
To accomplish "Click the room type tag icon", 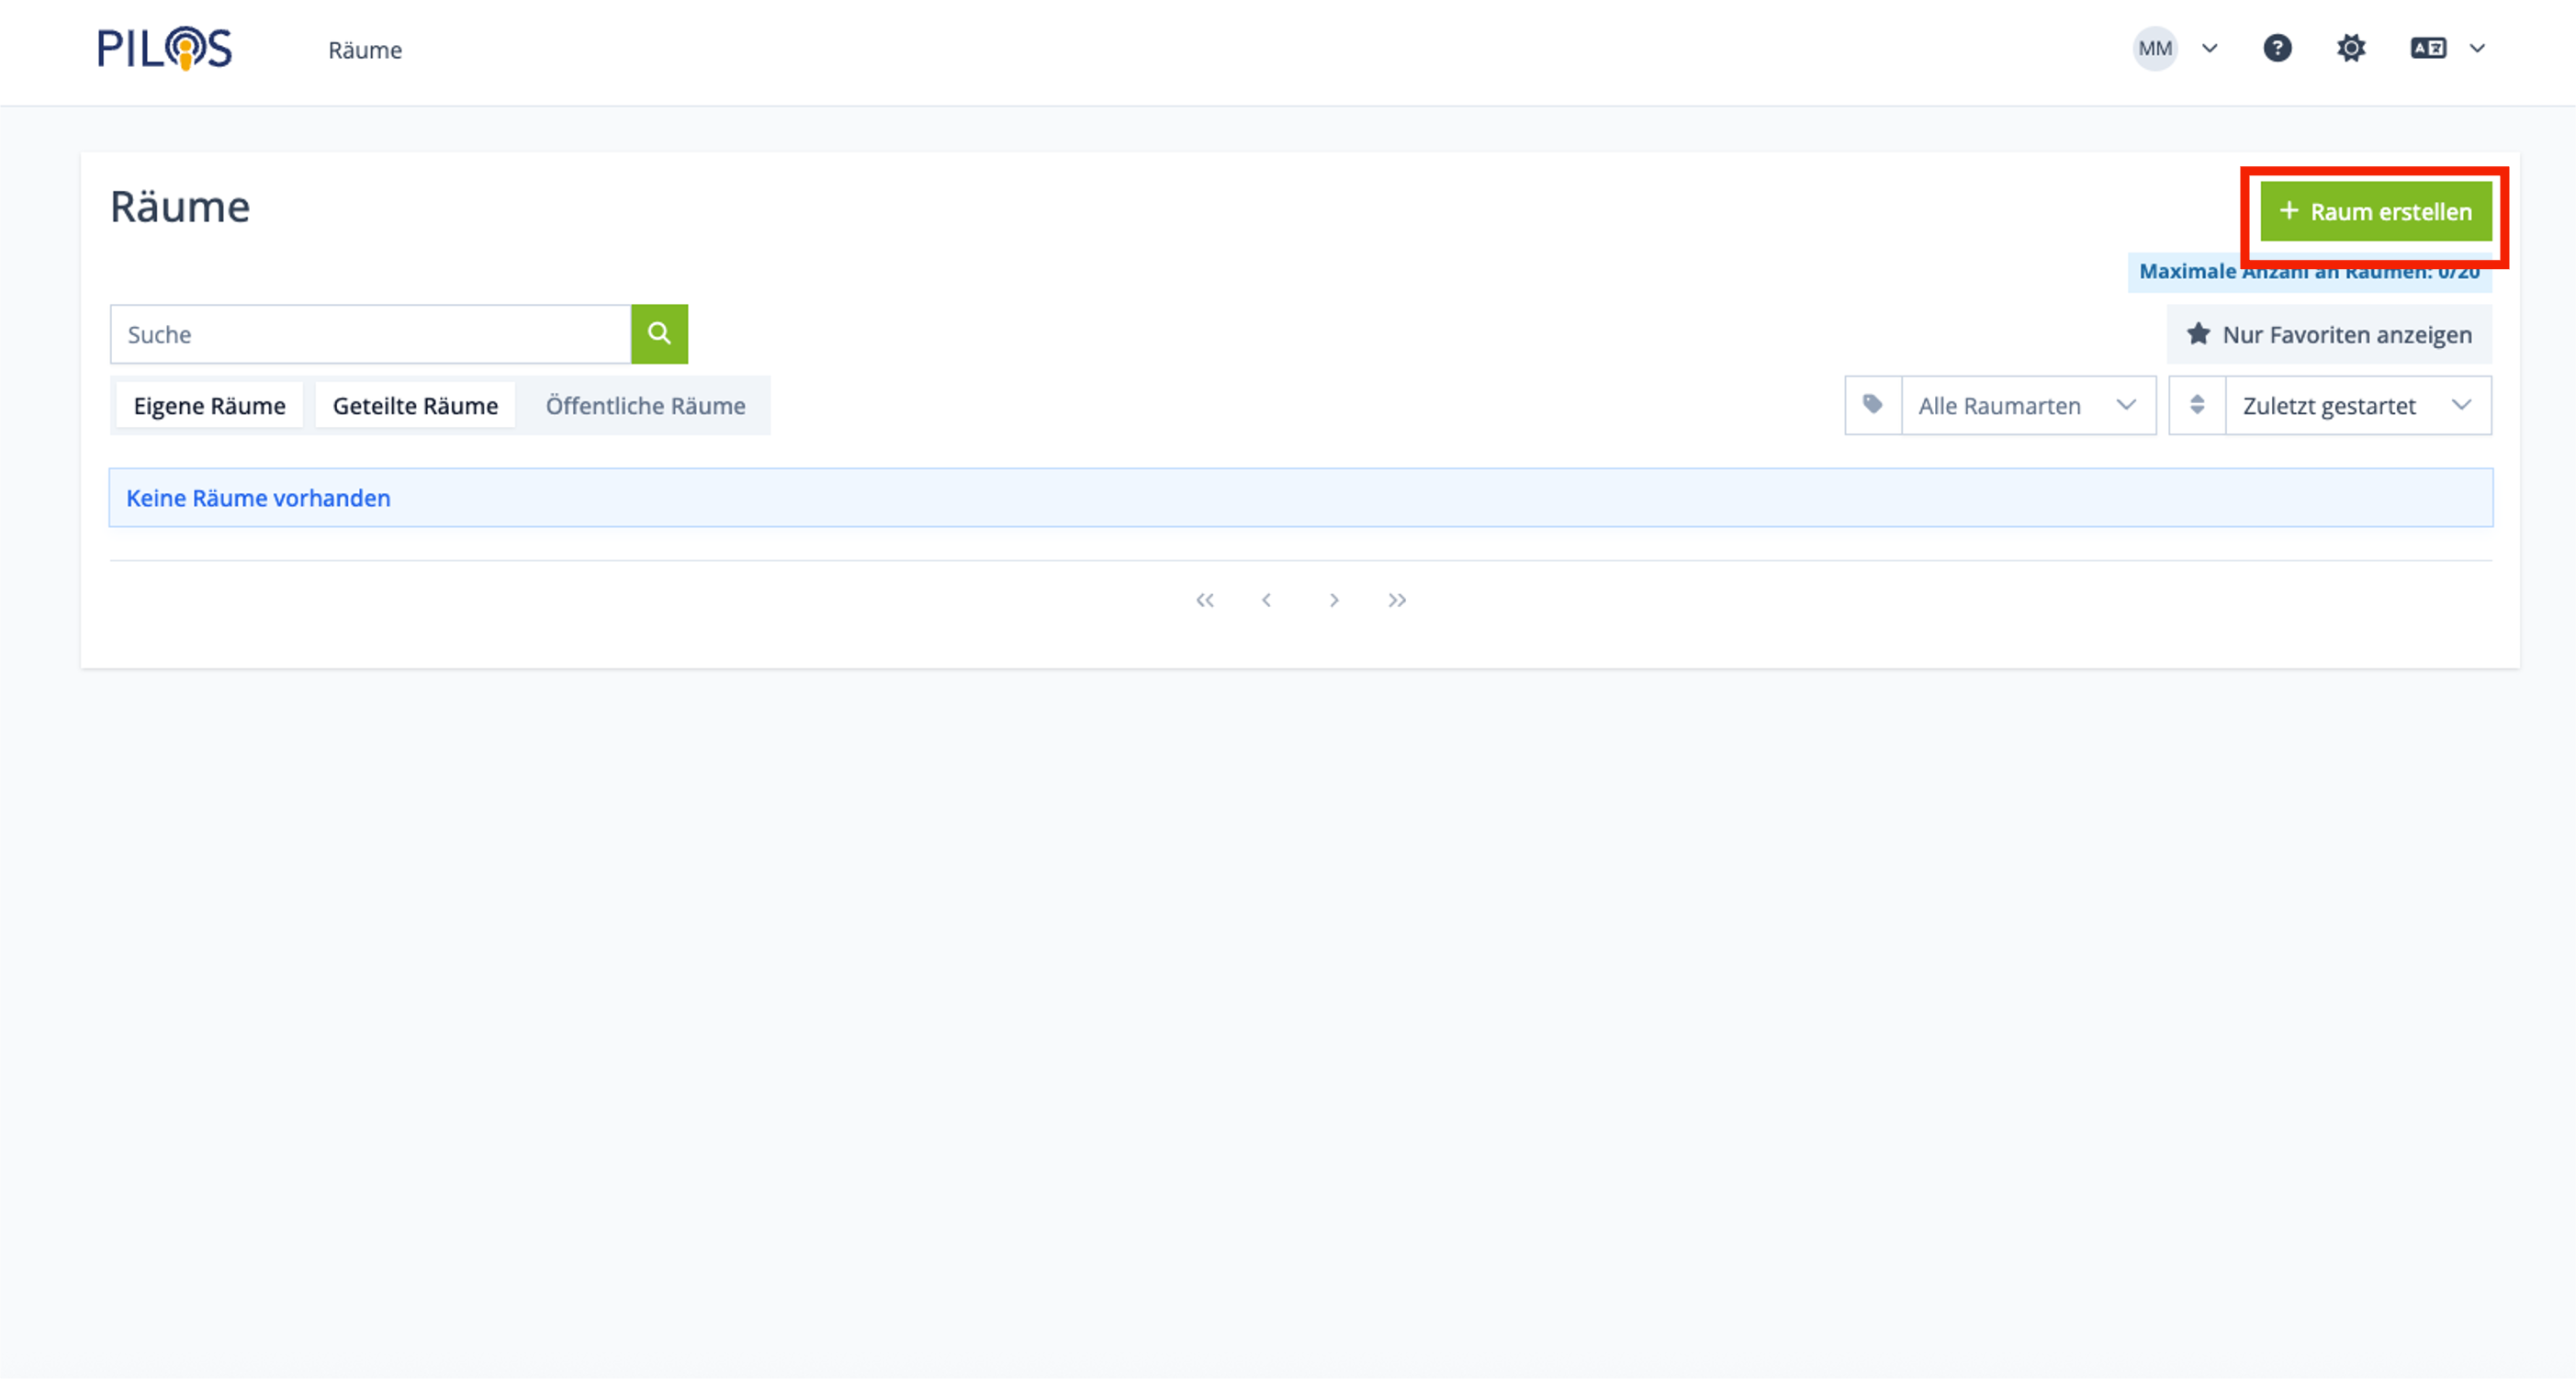I will click(x=1873, y=405).
